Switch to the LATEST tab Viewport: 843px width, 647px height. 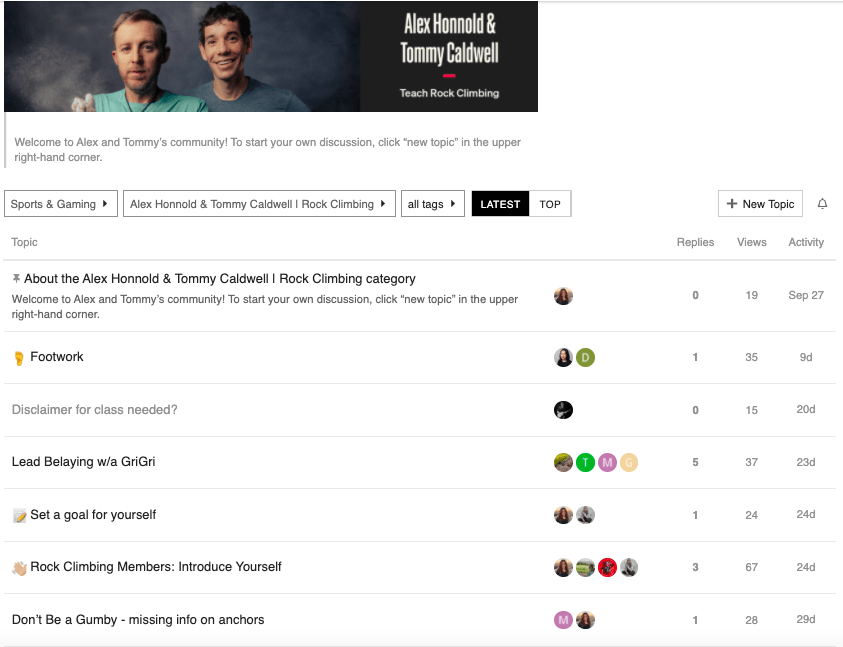click(500, 204)
